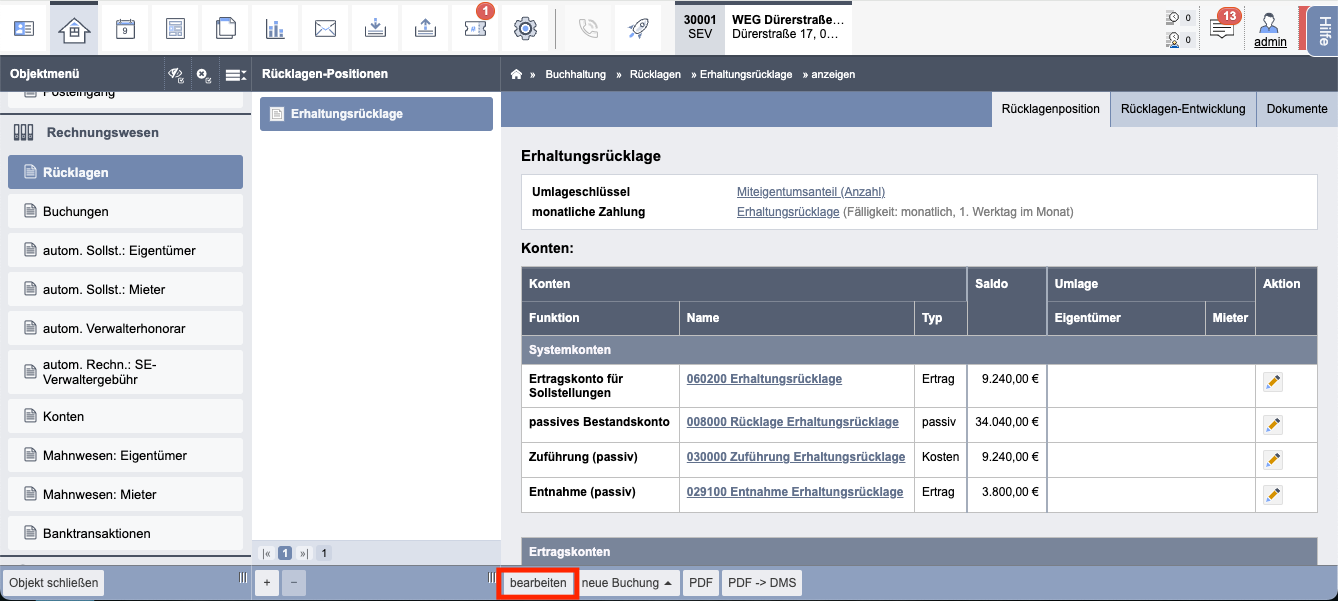The height and width of the screenshot is (601, 1338).
Task: Click the bearbeiten button
Action: [538, 583]
